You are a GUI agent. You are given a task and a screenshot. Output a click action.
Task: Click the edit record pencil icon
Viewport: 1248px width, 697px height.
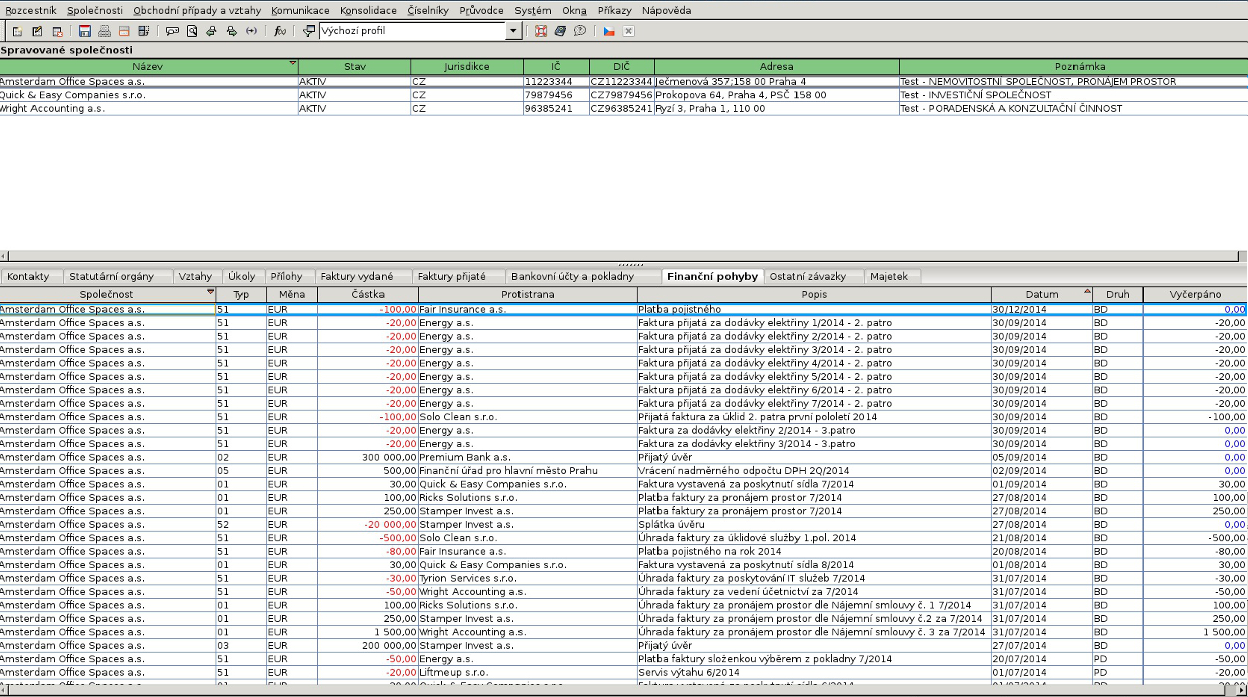(37, 31)
